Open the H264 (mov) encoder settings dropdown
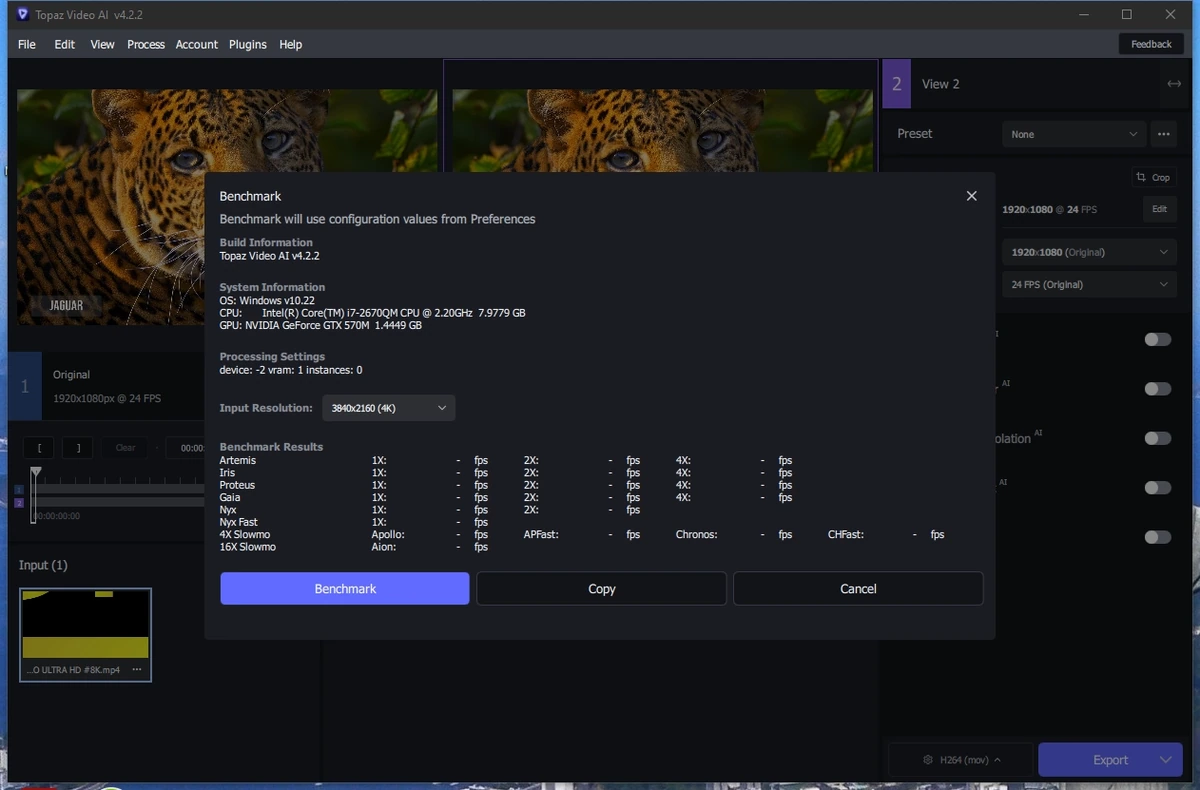 960,760
